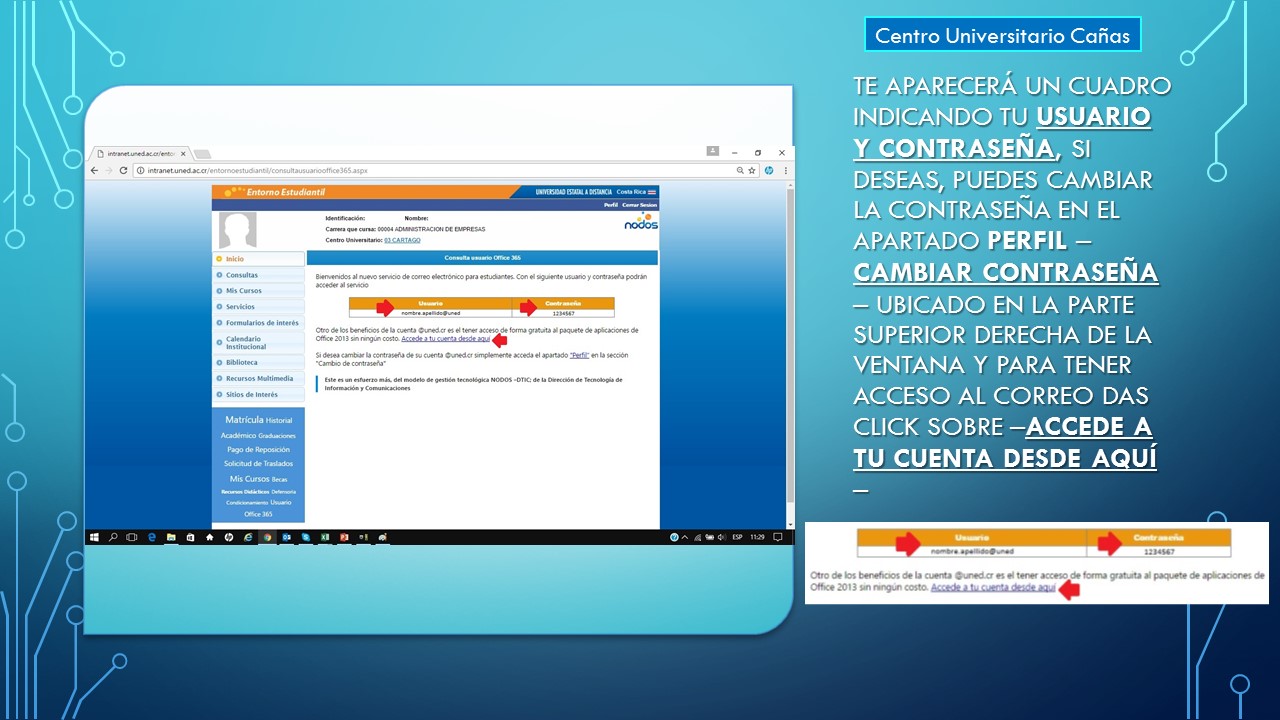
Task: Expand the Consultas sidebar section
Action: click(241, 275)
